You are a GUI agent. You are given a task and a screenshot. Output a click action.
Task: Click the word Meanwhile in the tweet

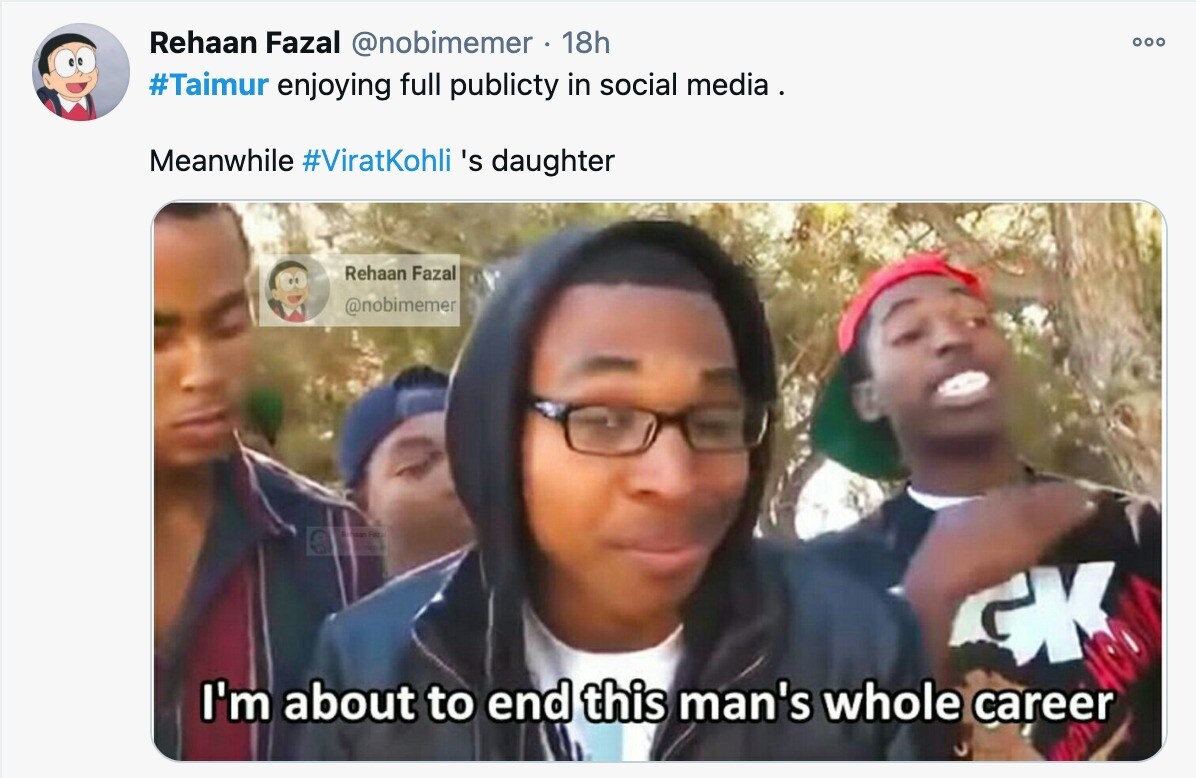click(x=221, y=161)
